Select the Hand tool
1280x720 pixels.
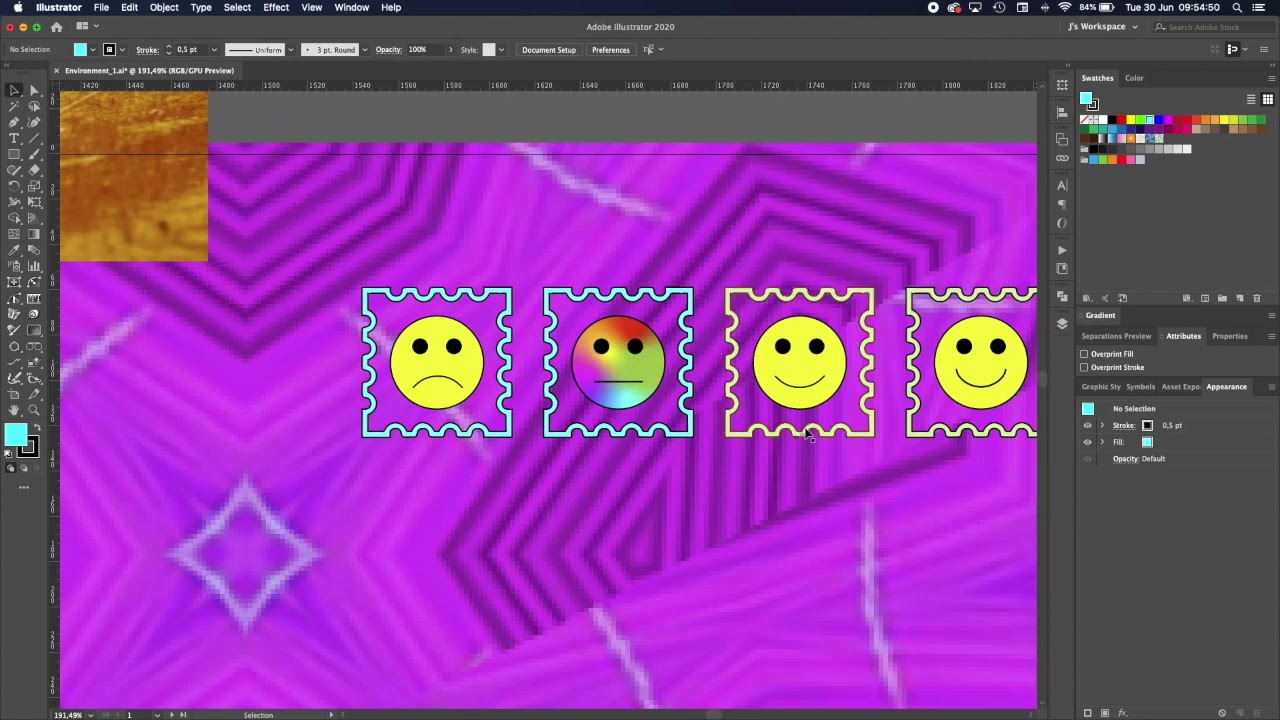pyautogui.click(x=14, y=410)
